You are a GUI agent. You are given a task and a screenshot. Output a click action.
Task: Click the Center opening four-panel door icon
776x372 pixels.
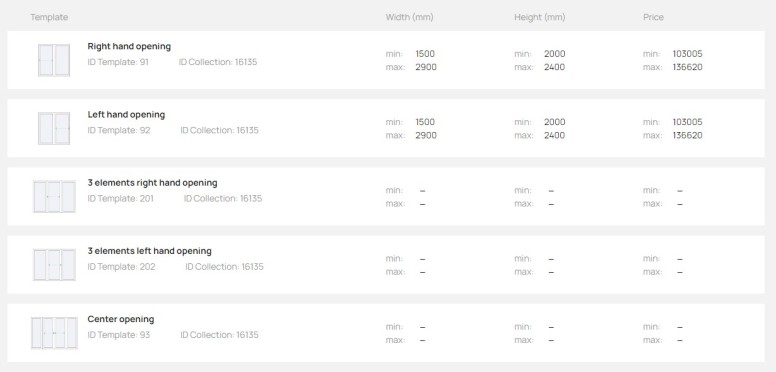pos(54,333)
